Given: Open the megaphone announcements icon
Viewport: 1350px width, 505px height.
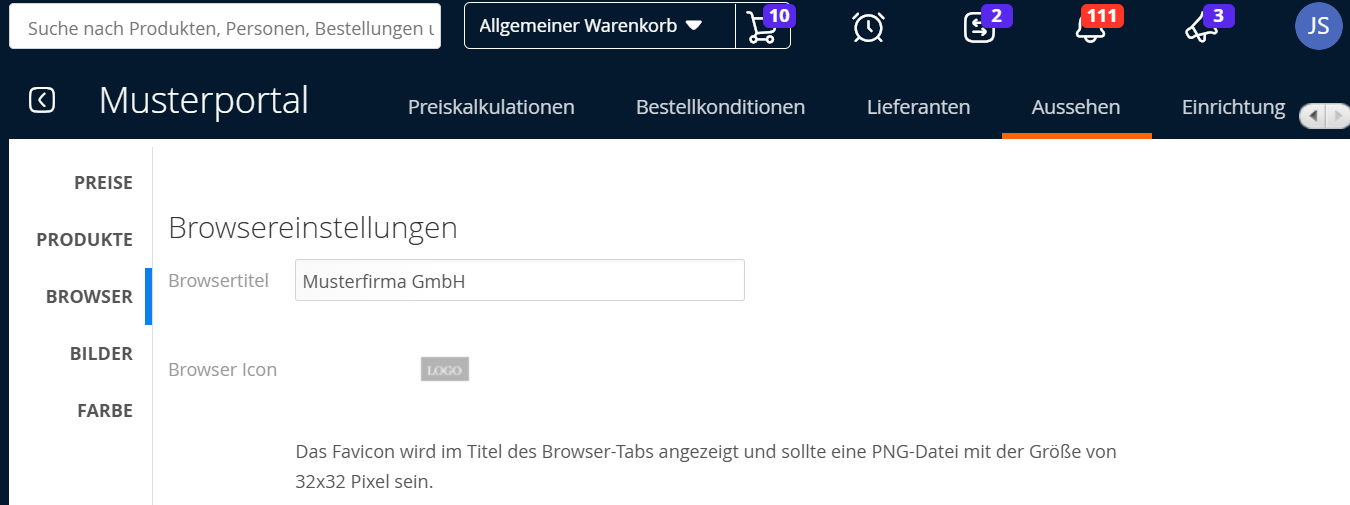Looking at the screenshot, I should (x=1201, y=27).
